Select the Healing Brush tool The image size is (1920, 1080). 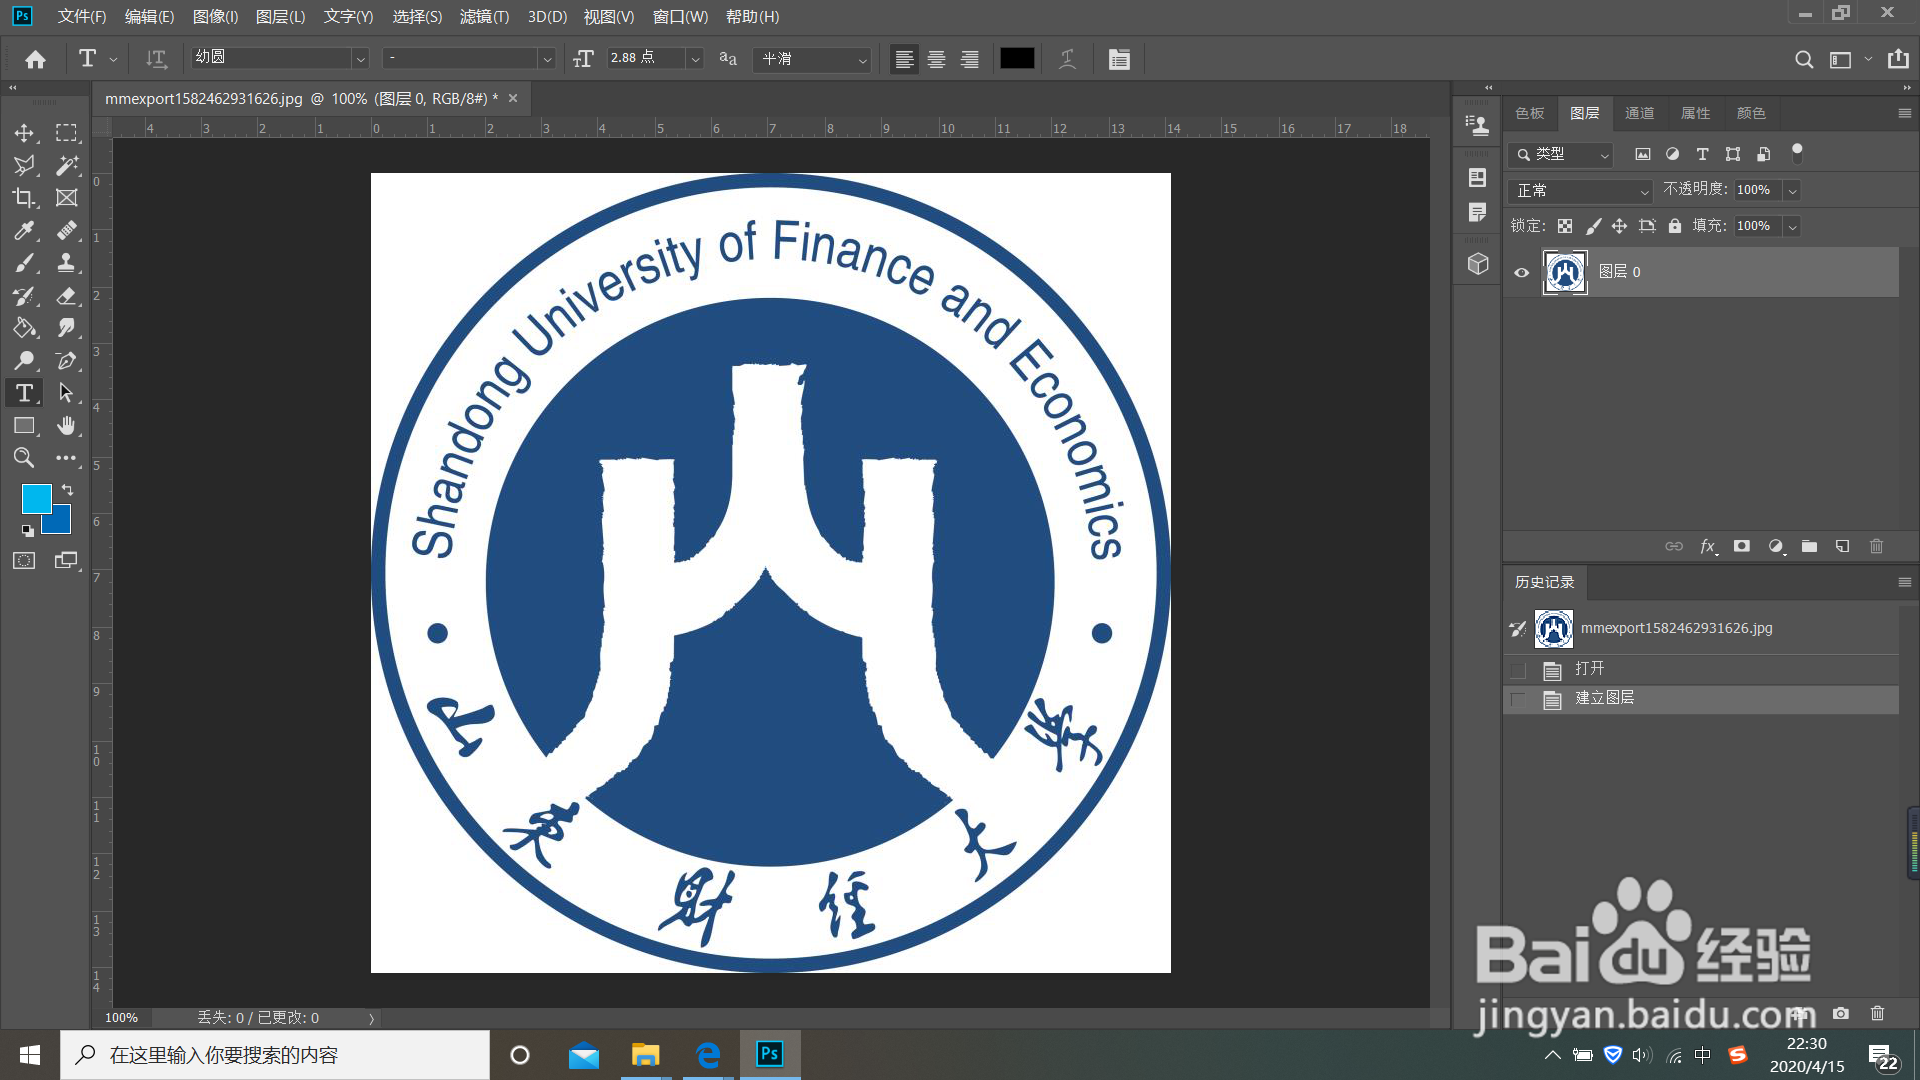tap(66, 231)
